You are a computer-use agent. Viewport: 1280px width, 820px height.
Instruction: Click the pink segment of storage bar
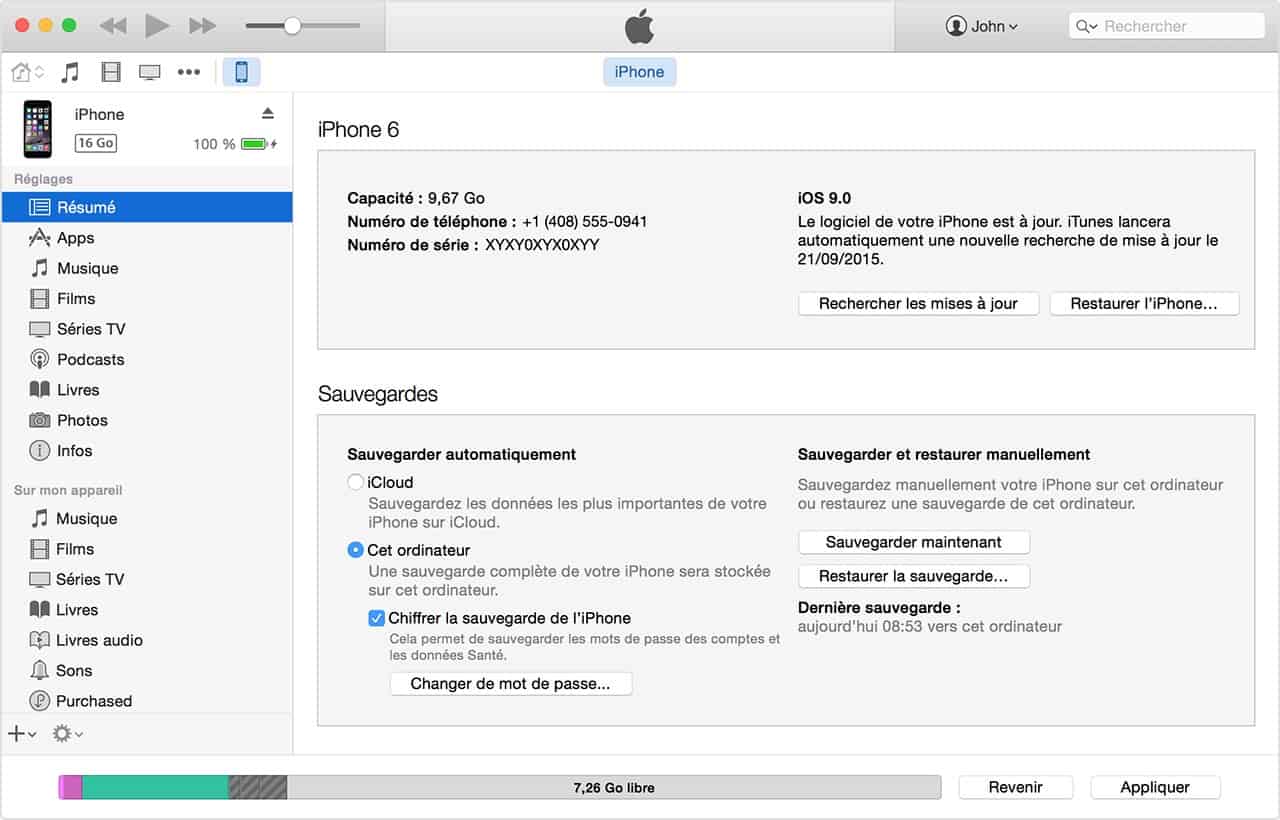tap(70, 787)
